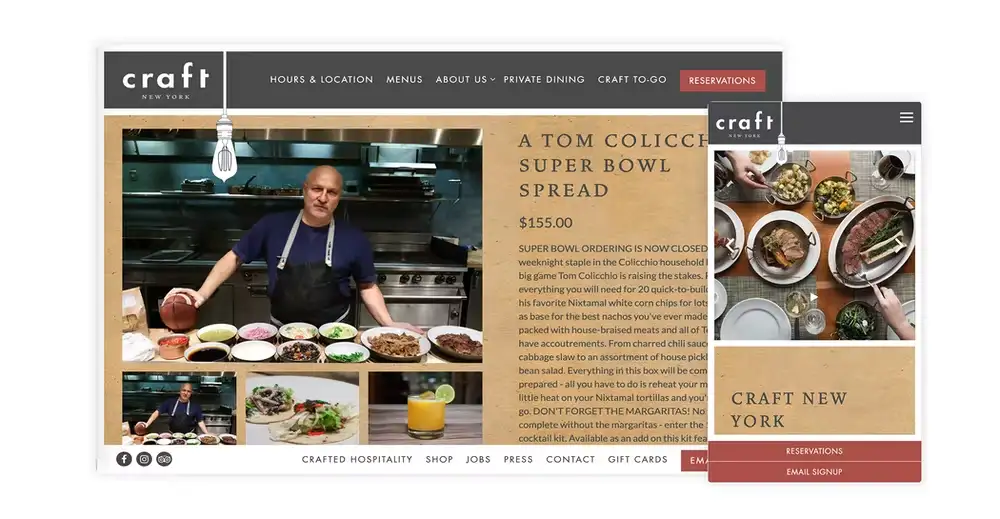Visit the Shop footer link
Image resolution: width=1000 pixels, height=519 pixels.
tap(439, 459)
